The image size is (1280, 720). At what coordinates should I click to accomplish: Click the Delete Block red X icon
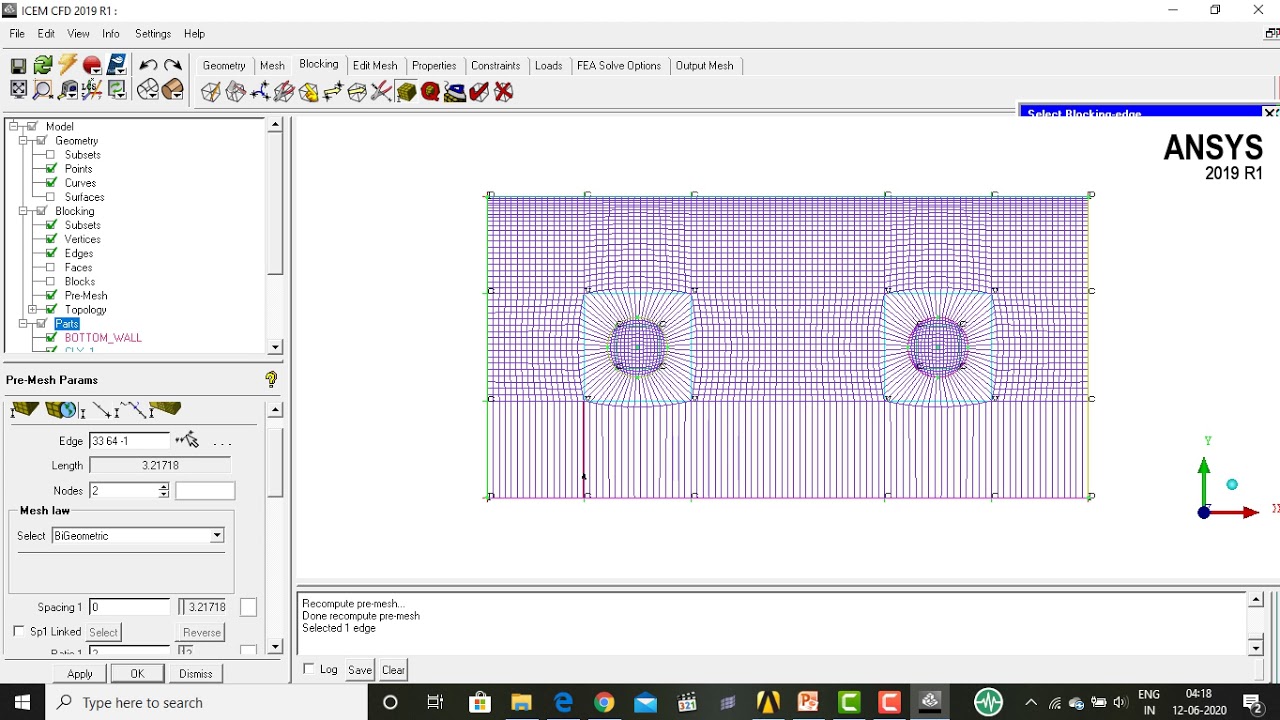(x=504, y=92)
